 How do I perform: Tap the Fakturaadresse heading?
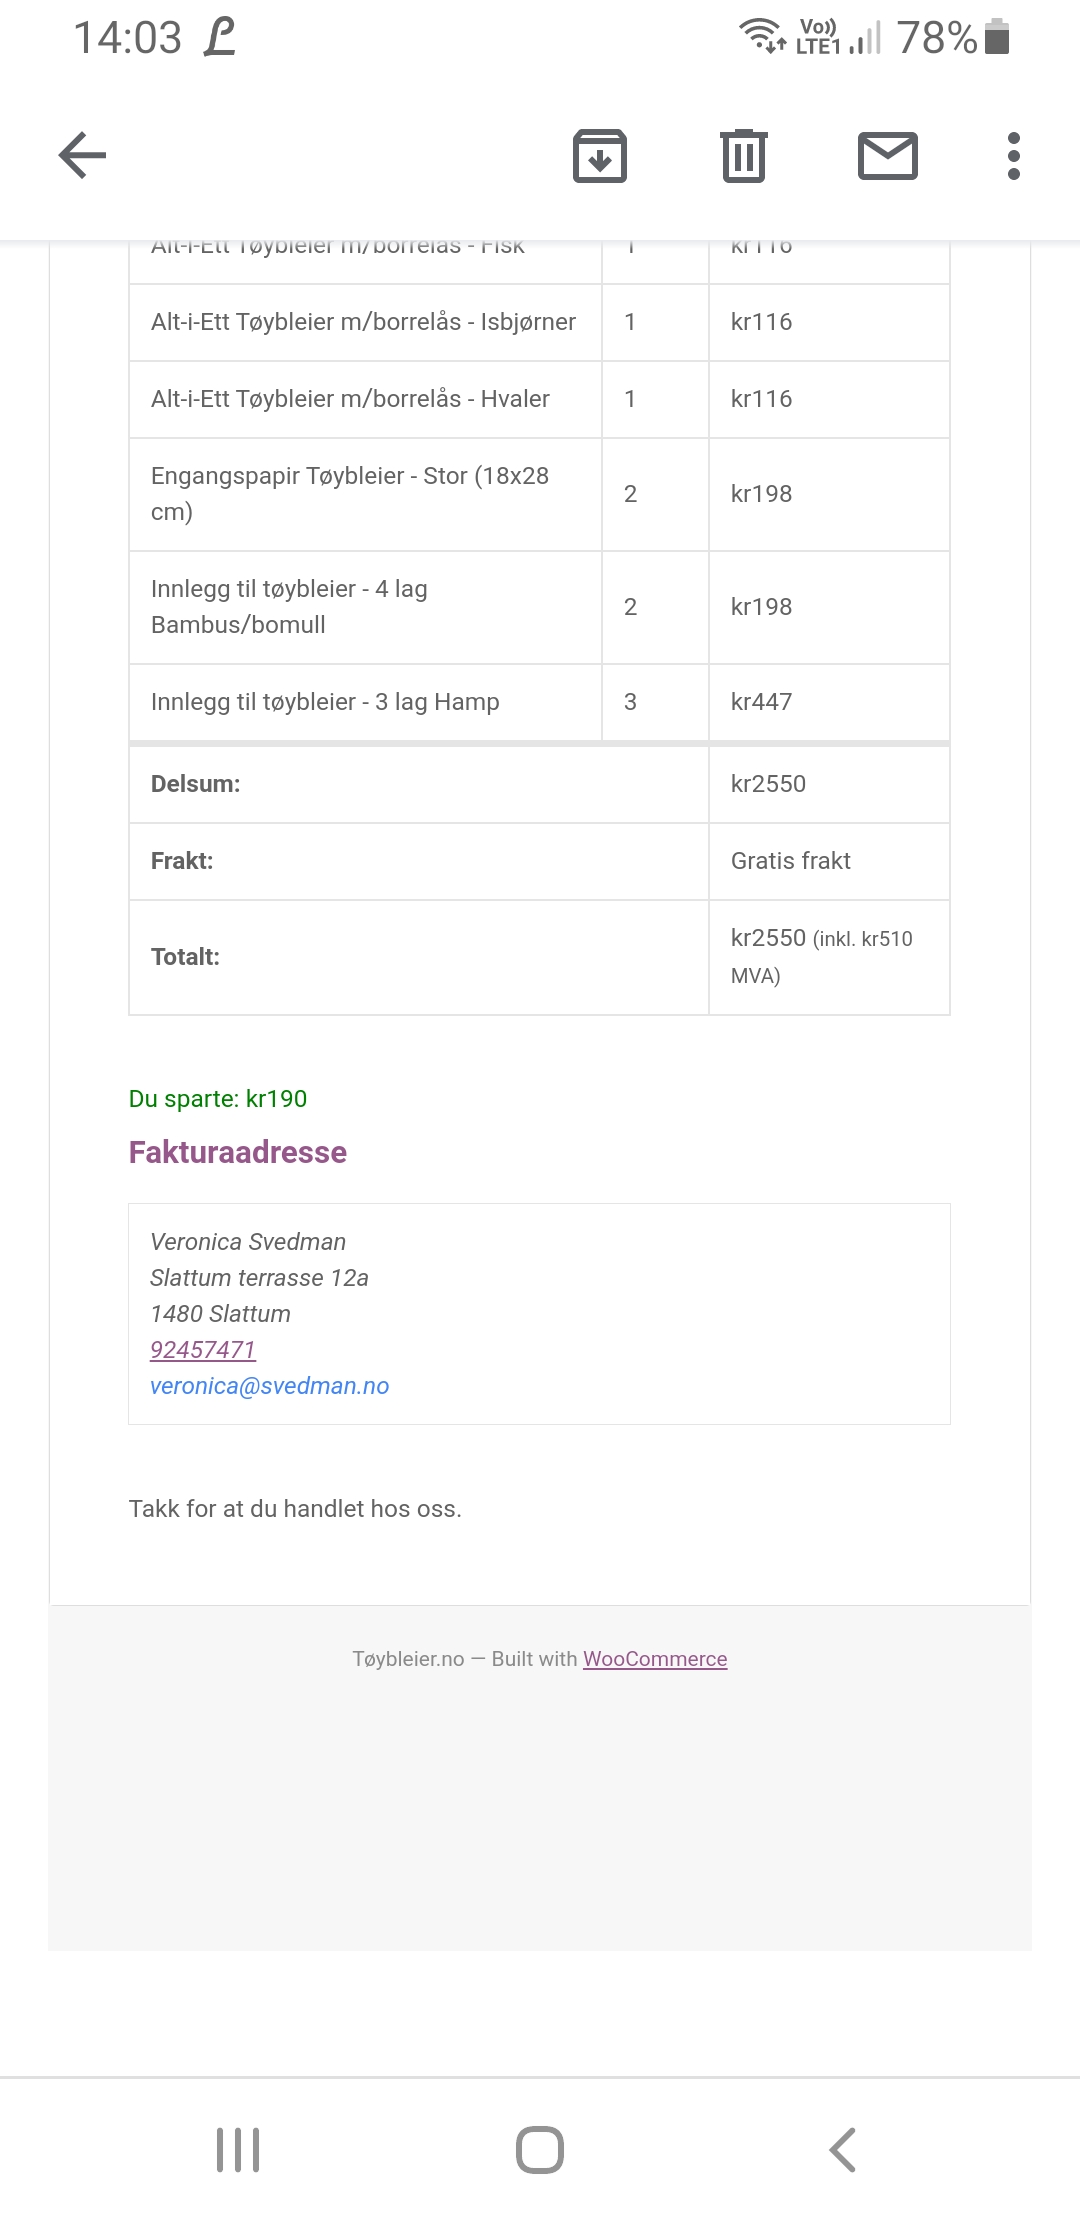click(238, 1152)
